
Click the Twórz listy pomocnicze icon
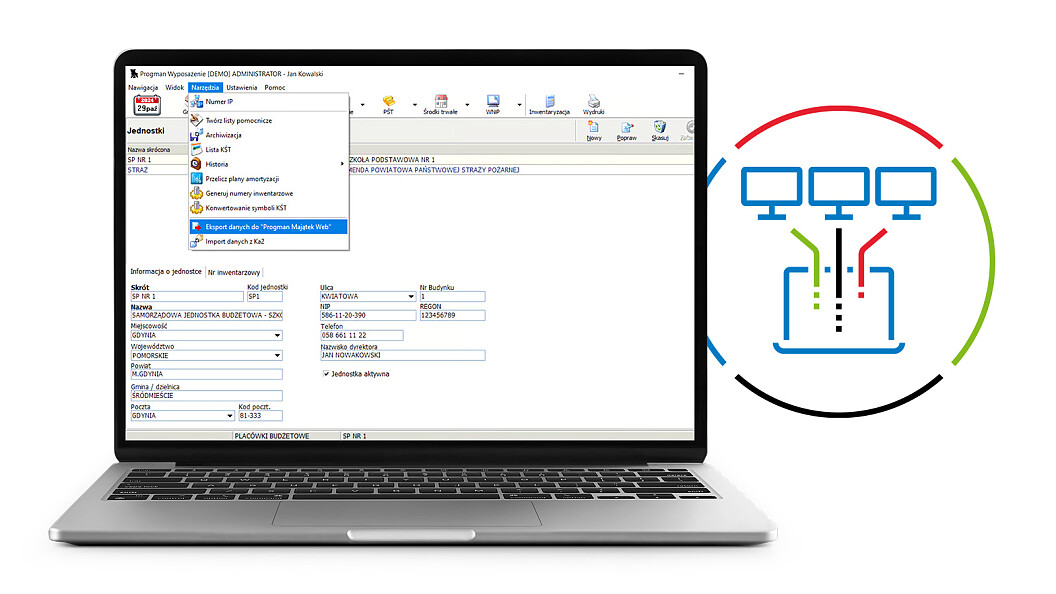[x=197, y=120]
